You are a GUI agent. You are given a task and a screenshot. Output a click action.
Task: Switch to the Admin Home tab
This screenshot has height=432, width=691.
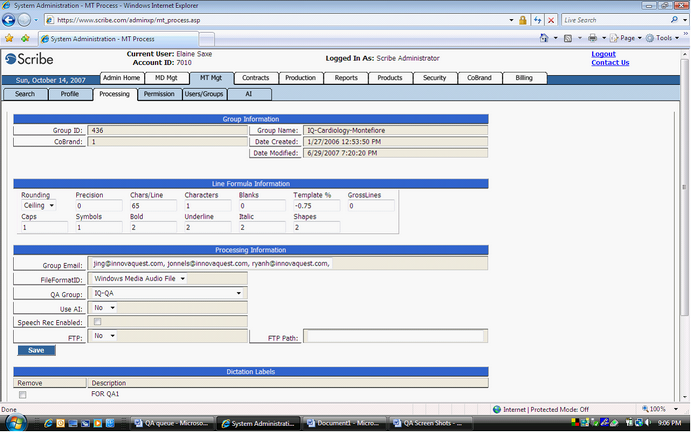coord(121,78)
